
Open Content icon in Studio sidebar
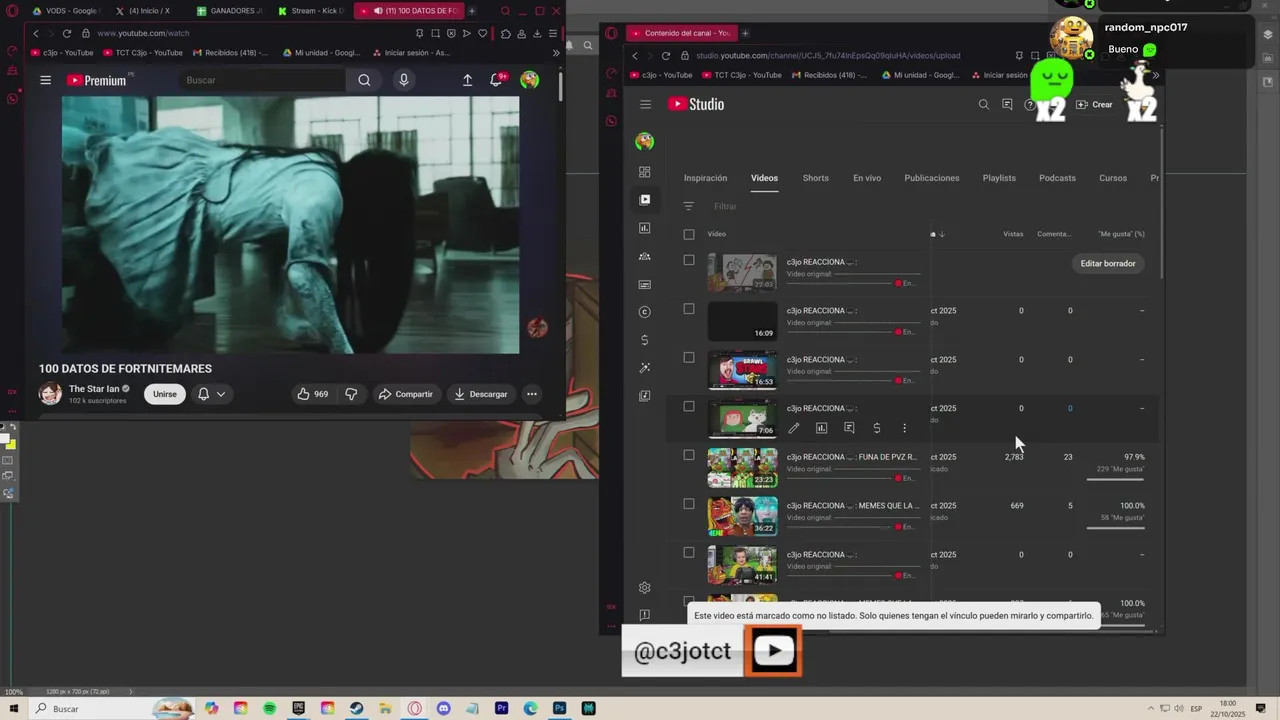point(645,200)
